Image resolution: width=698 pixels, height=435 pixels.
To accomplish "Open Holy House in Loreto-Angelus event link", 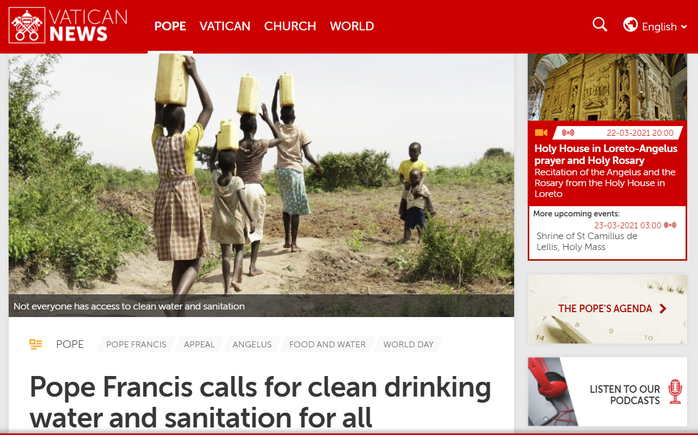I will [x=606, y=154].
